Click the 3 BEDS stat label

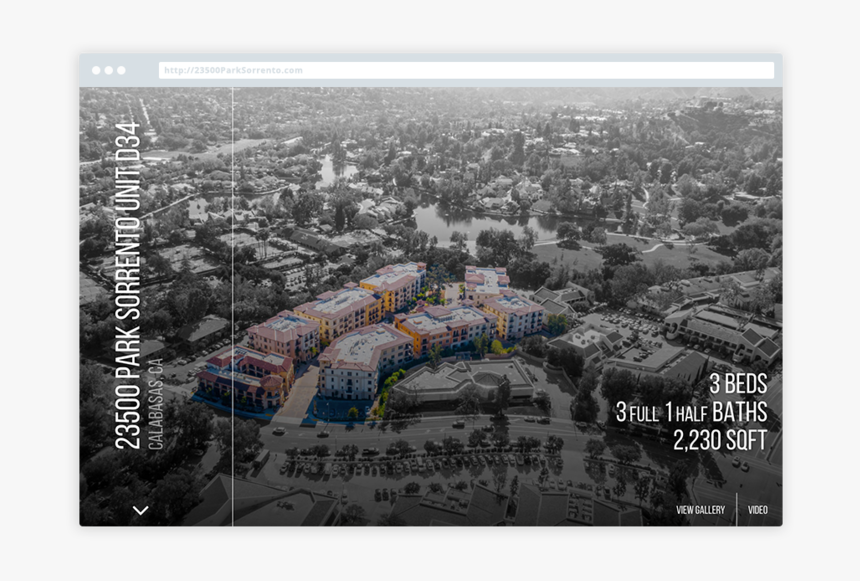(737, 381)
